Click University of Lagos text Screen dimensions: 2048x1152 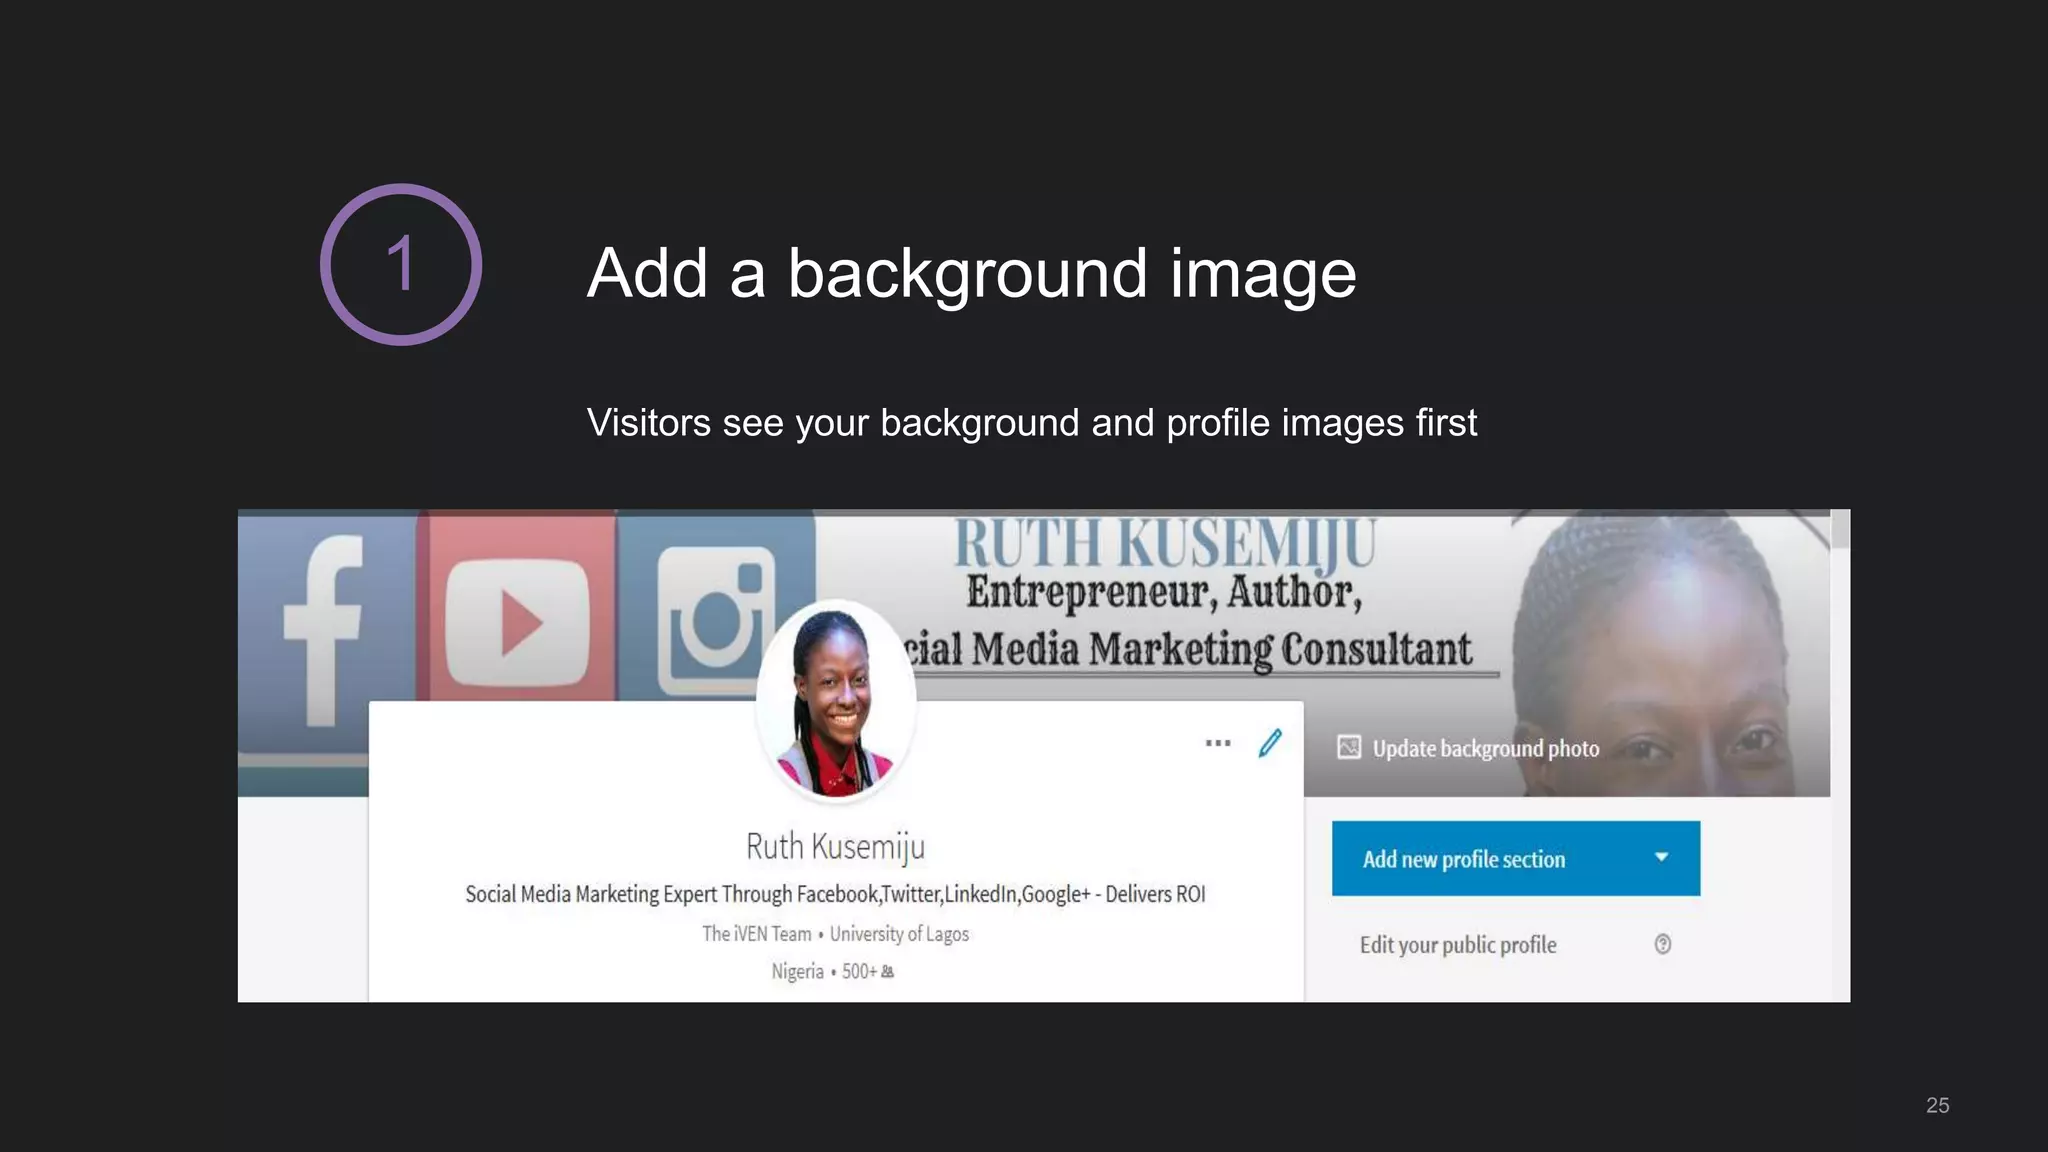(899, 934)
